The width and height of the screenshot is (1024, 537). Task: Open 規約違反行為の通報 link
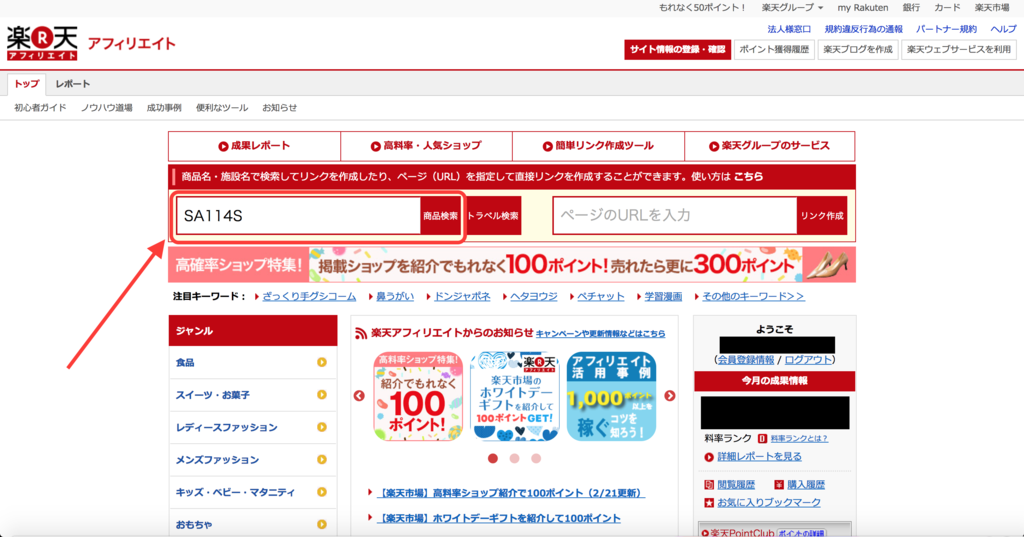click(863, 29)
